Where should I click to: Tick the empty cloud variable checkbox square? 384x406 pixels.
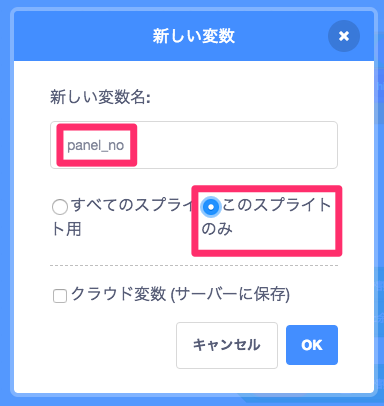60,296
